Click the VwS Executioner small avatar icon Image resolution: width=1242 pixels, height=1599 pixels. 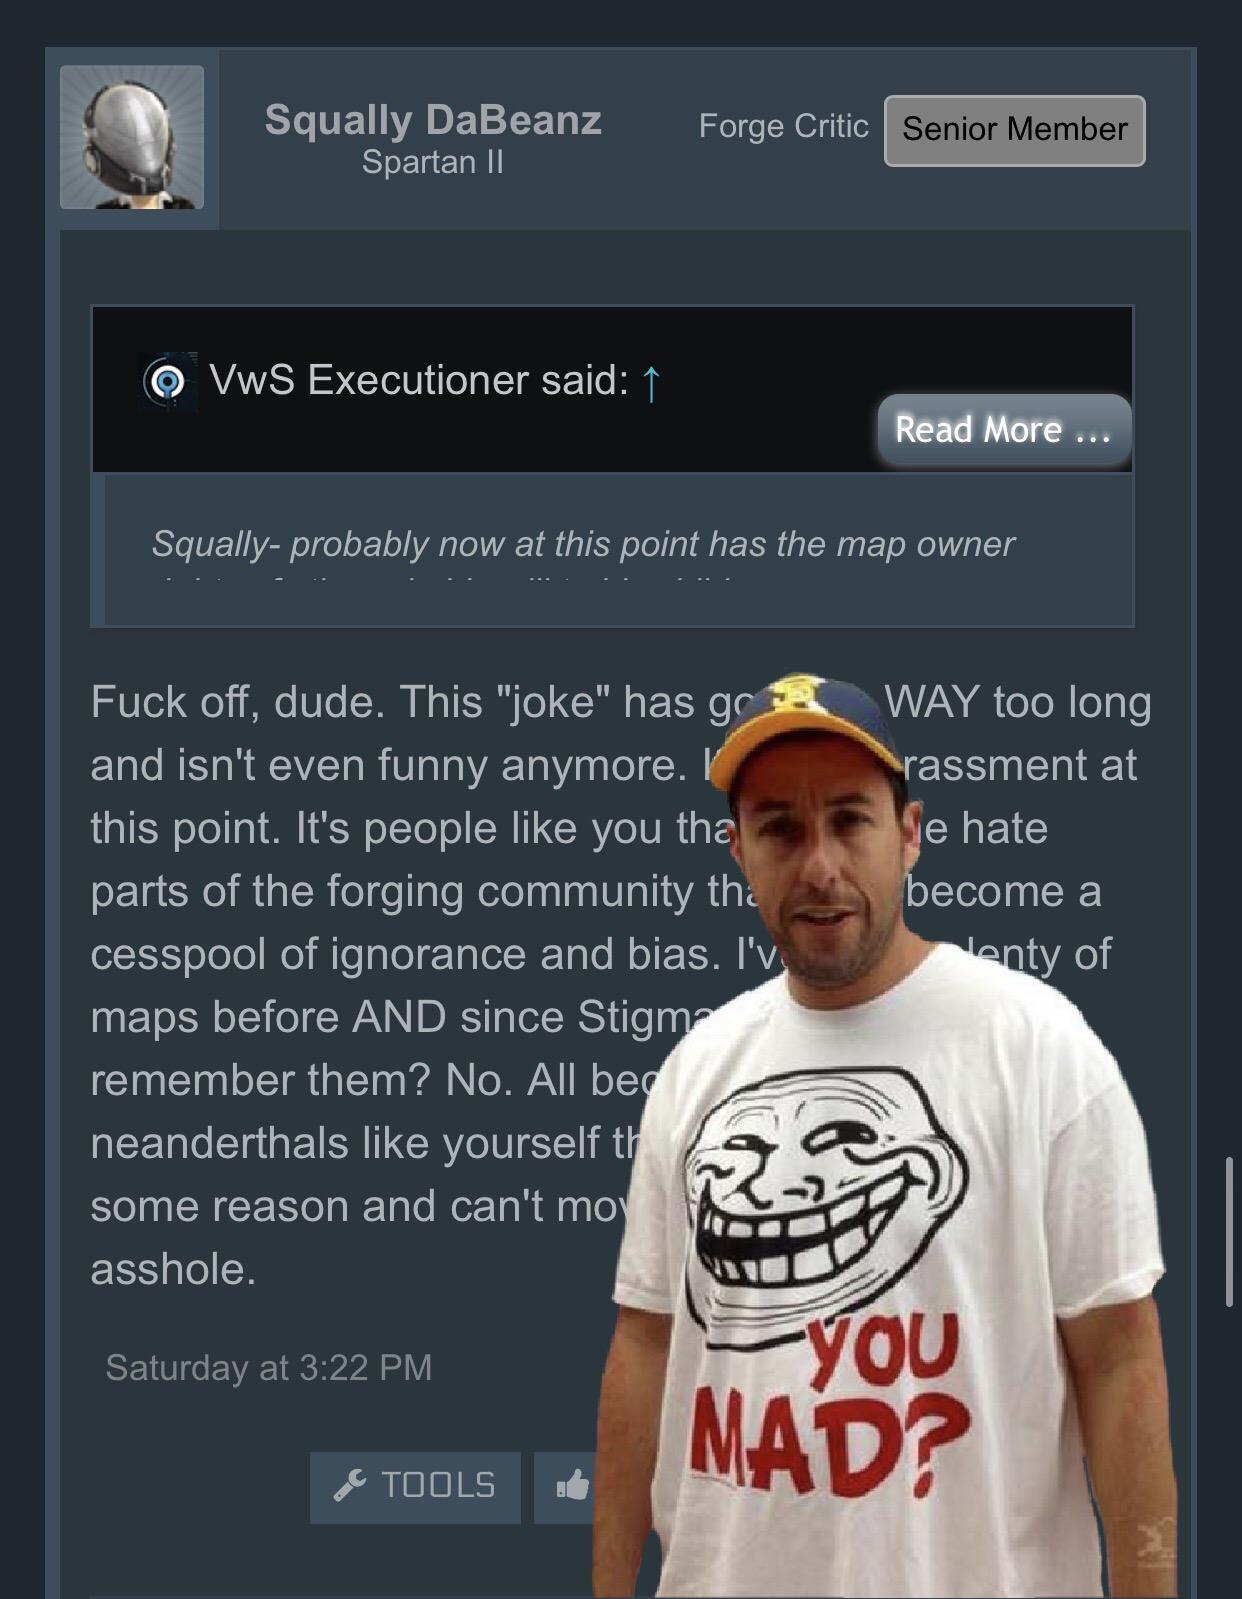pyautogui.click(x=167, y=381)
